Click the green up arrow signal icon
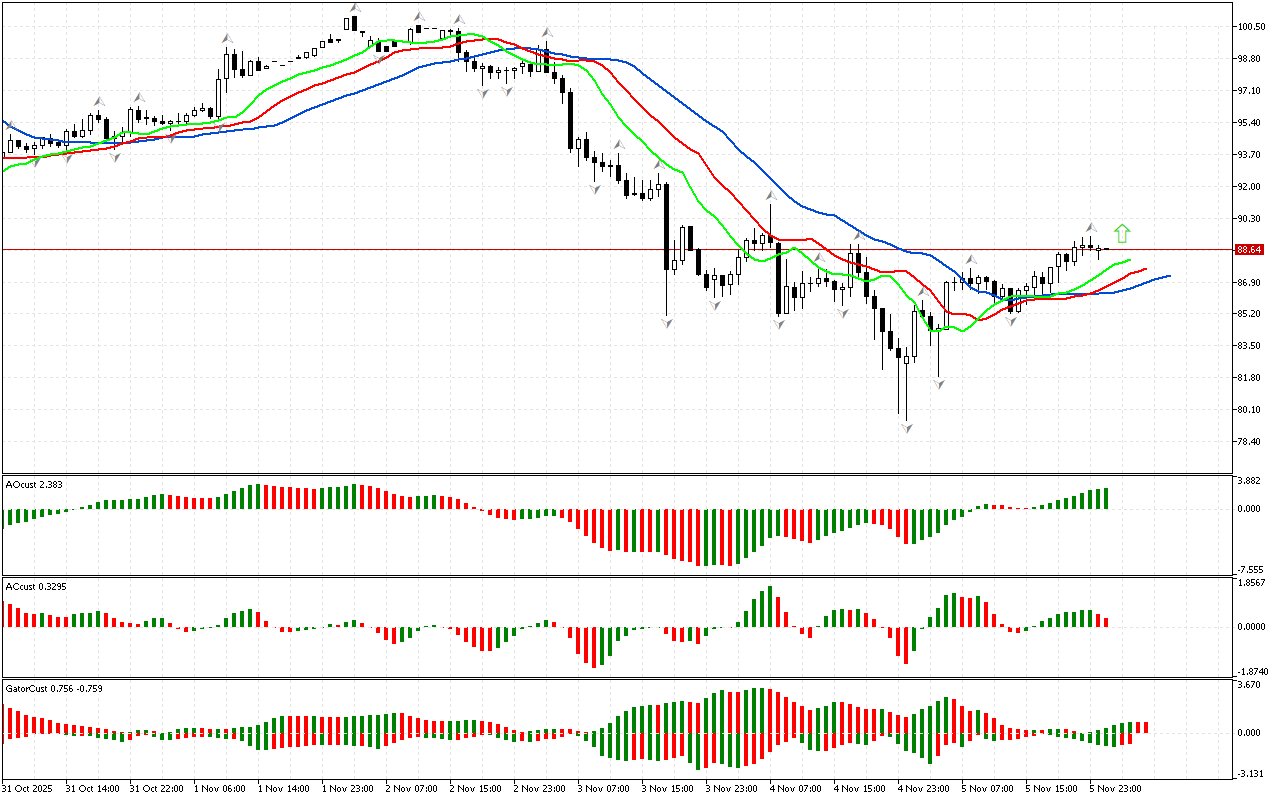This screenshot has width=1280, height=800. [x=1122, y=234]
